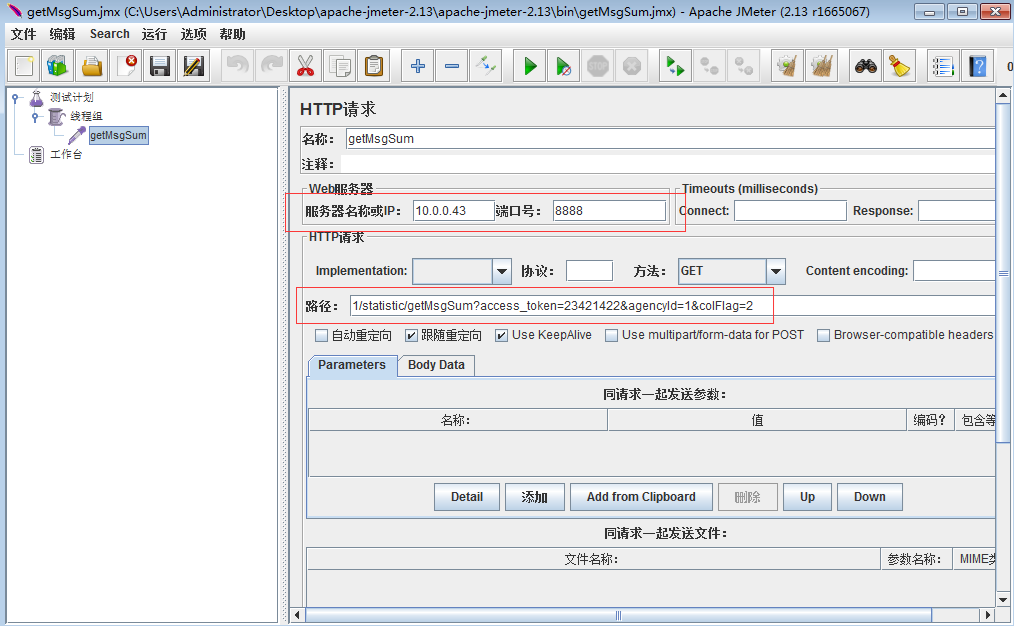1014x626 pixels.
Task: Click the Add from Clipboard button
Action: pyautogui.click(x=641, y=497)
